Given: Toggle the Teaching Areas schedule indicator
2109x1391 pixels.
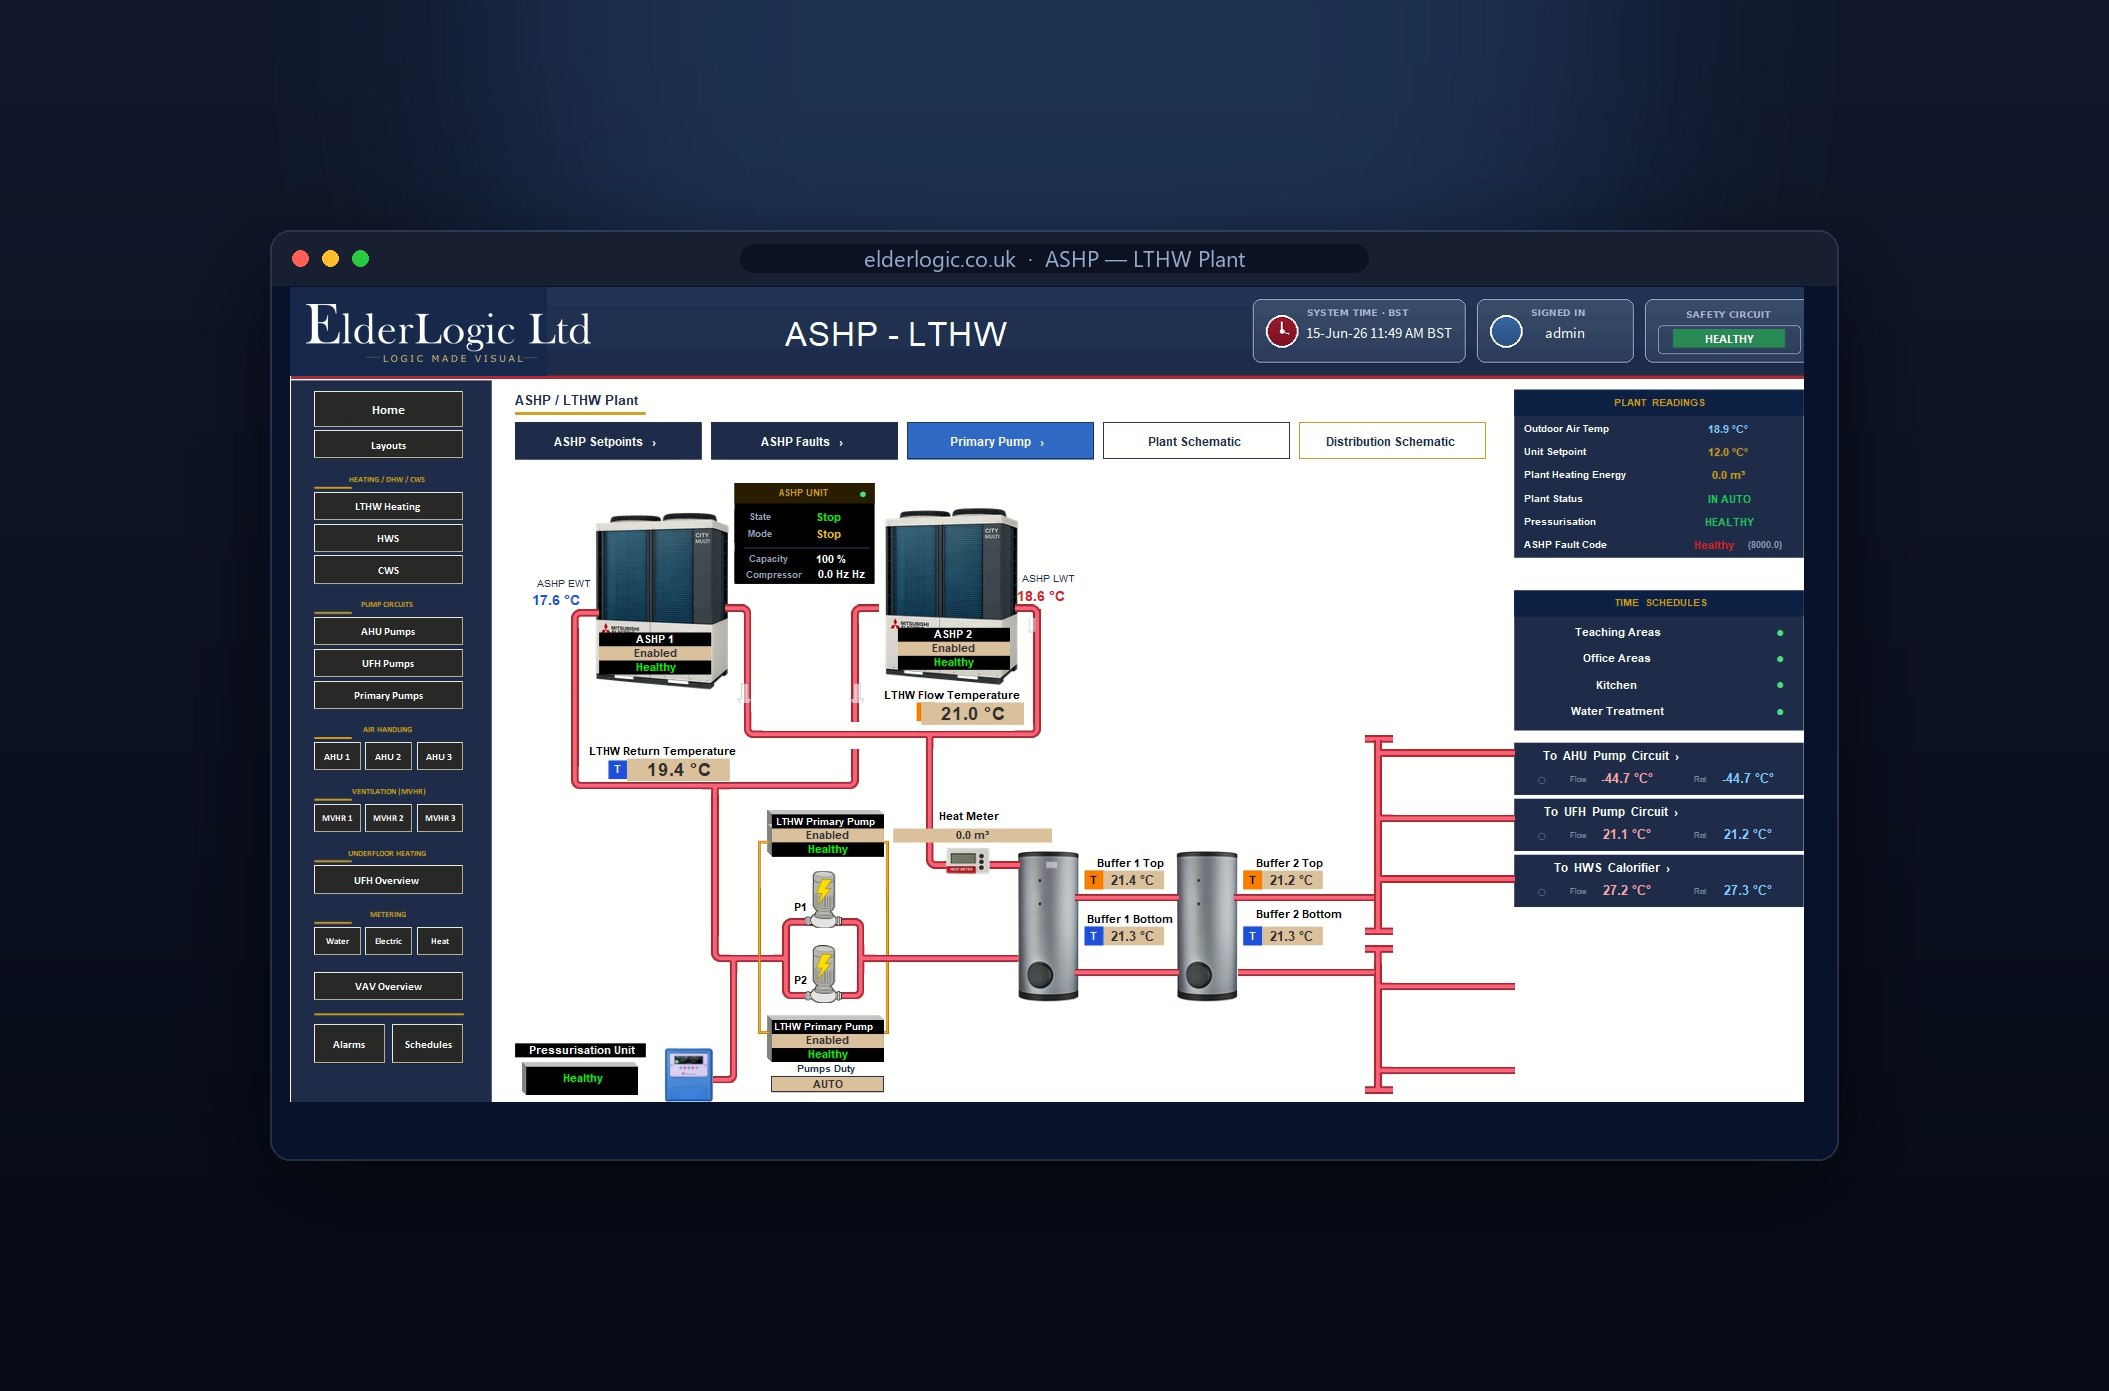Looking at the screenshot, I should 1780,633.
